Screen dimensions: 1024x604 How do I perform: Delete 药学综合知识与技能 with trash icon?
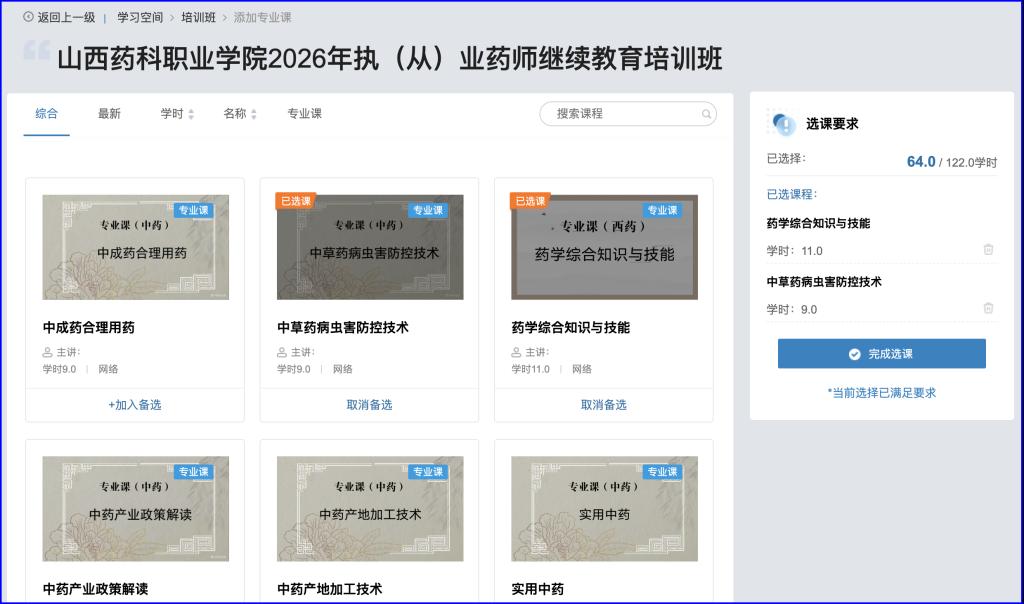988,250
